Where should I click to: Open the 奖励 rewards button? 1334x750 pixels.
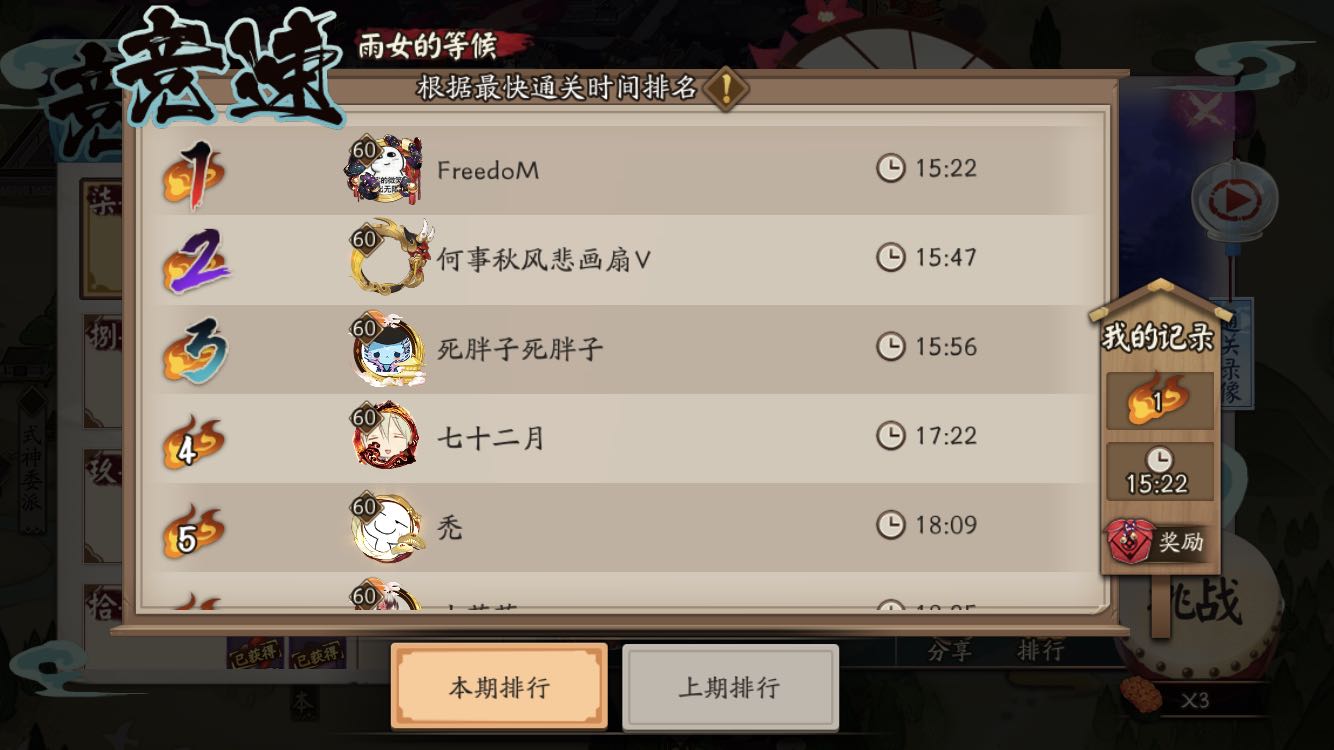tap(1156, 543)
